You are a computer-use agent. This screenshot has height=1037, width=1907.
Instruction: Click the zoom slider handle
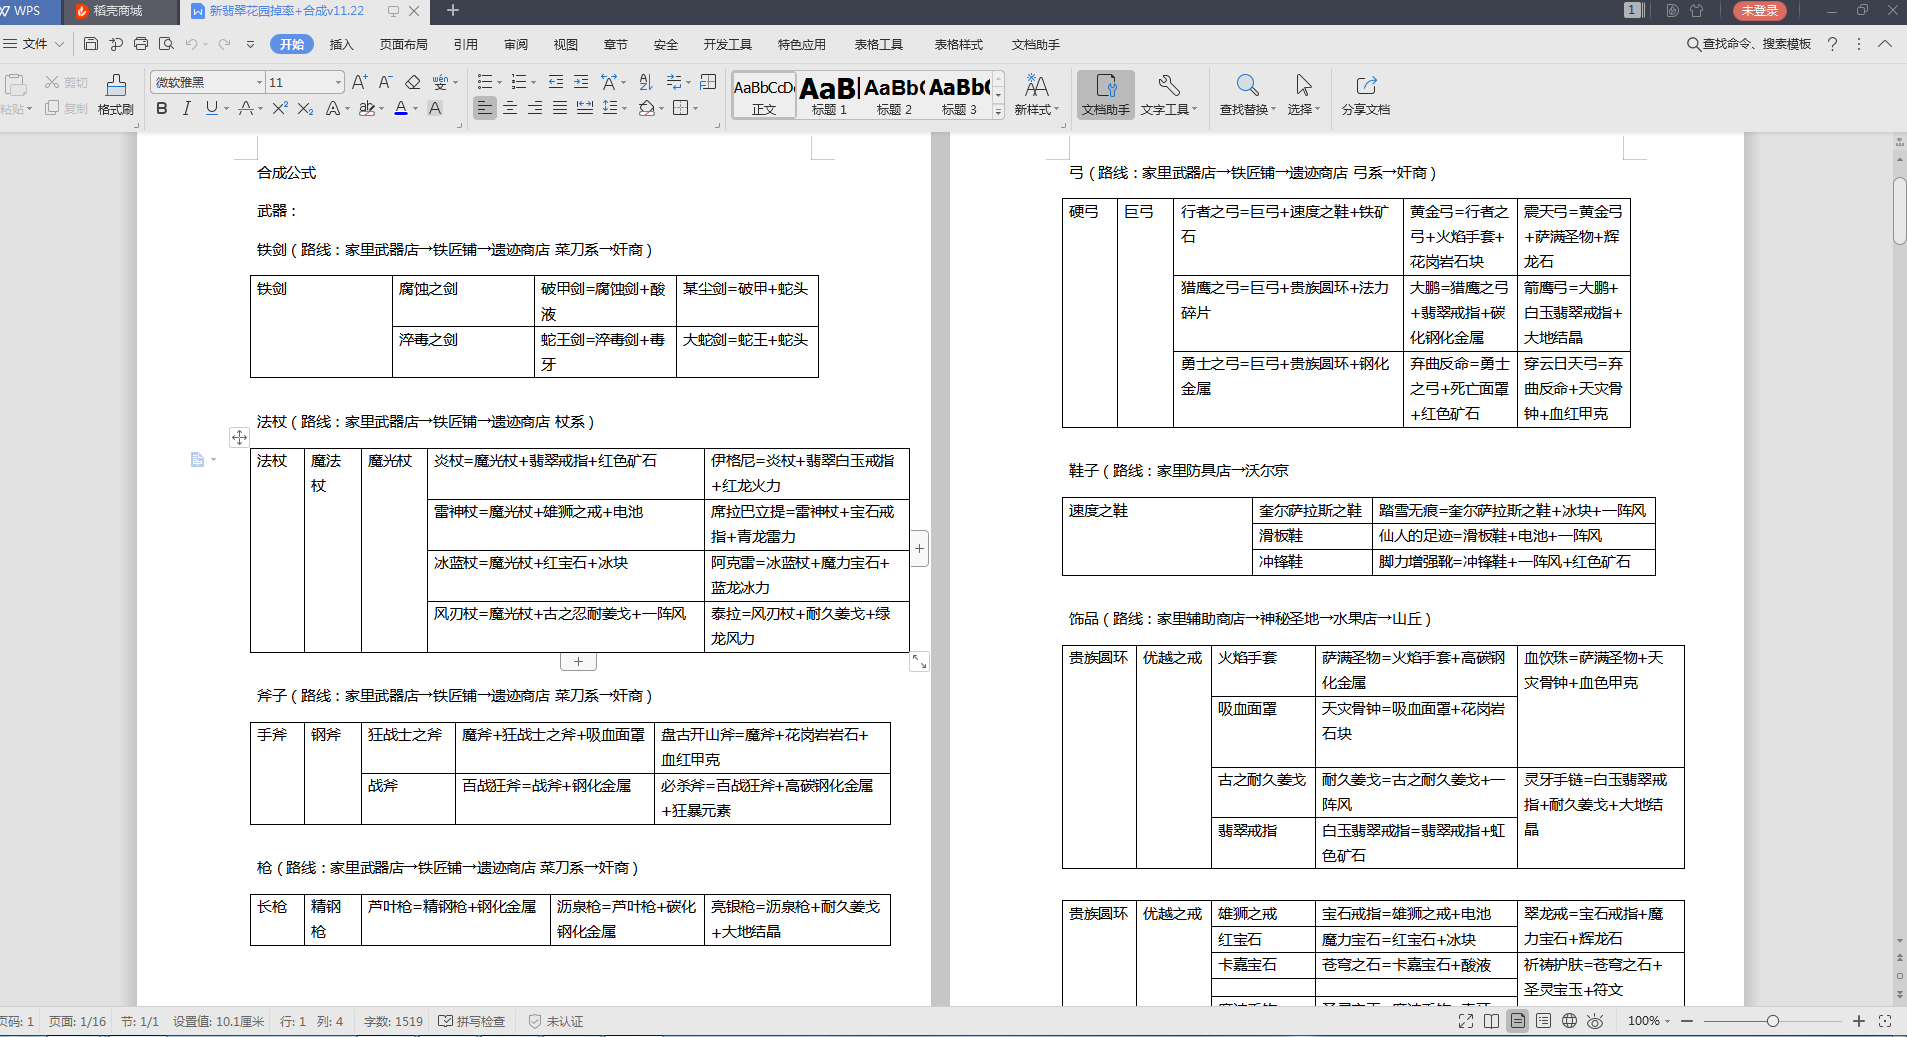pos(1772,1021)
